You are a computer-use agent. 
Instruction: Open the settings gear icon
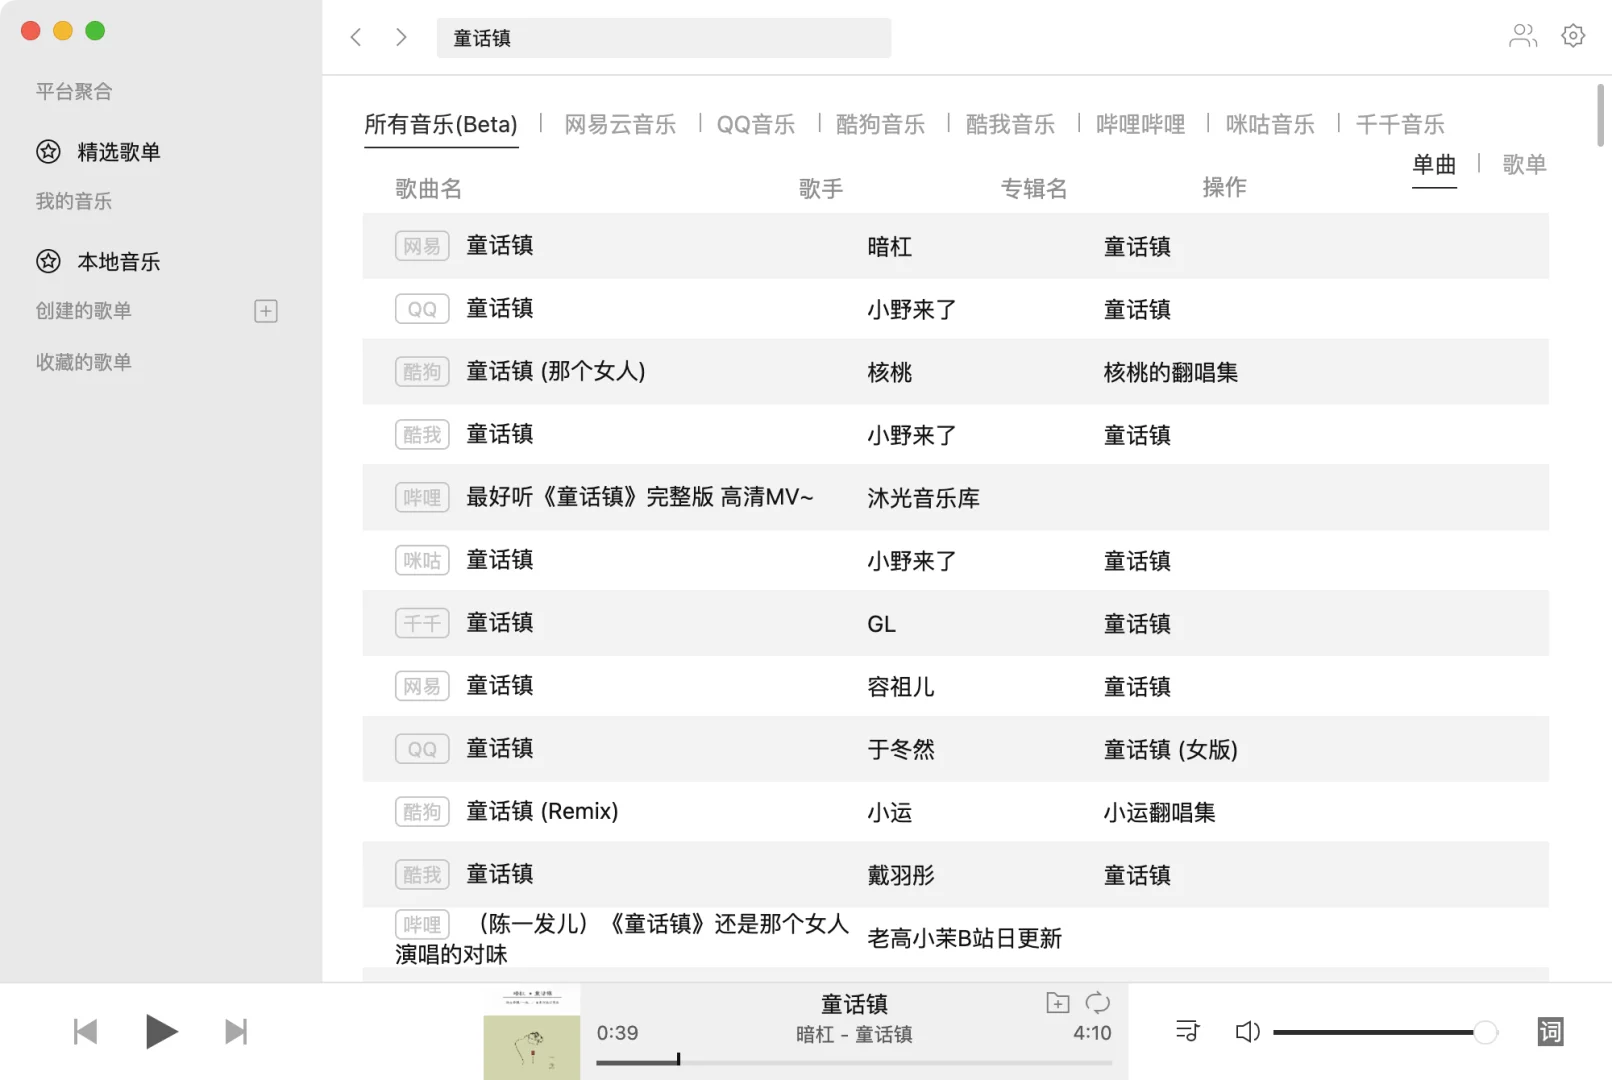pos(1572,35)
